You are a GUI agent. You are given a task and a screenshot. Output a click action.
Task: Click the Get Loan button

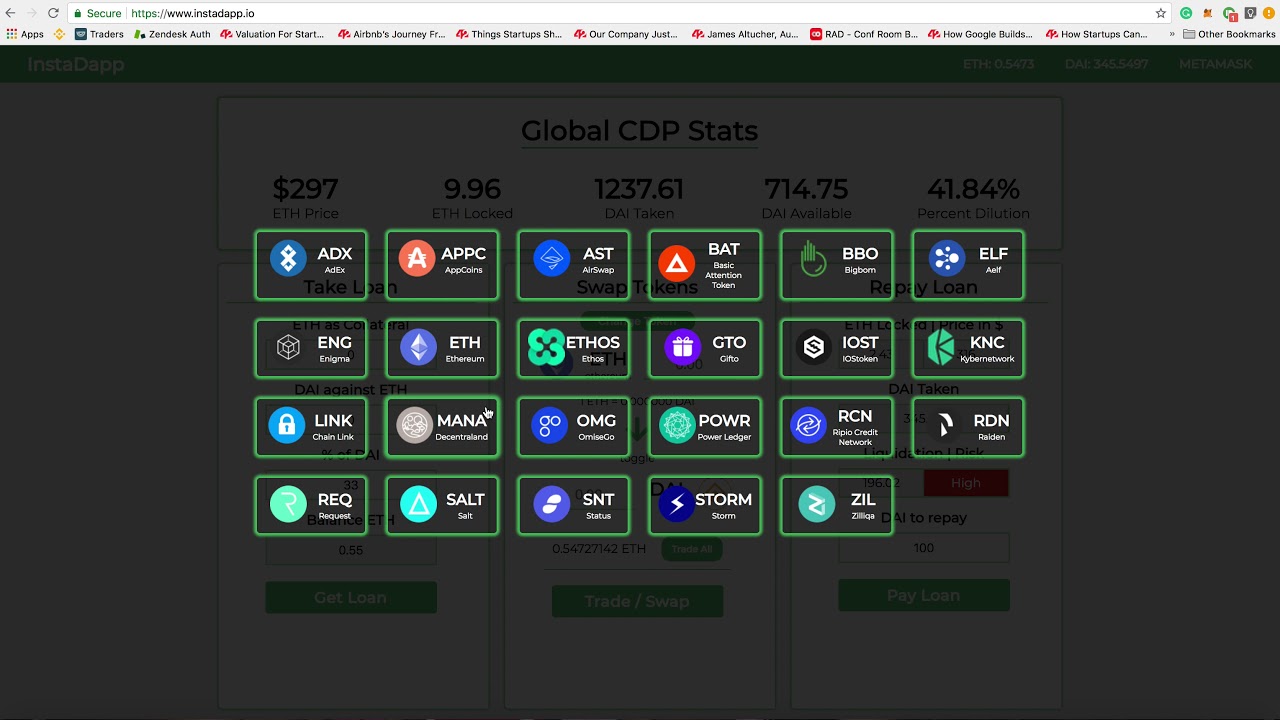pos(351,597)
